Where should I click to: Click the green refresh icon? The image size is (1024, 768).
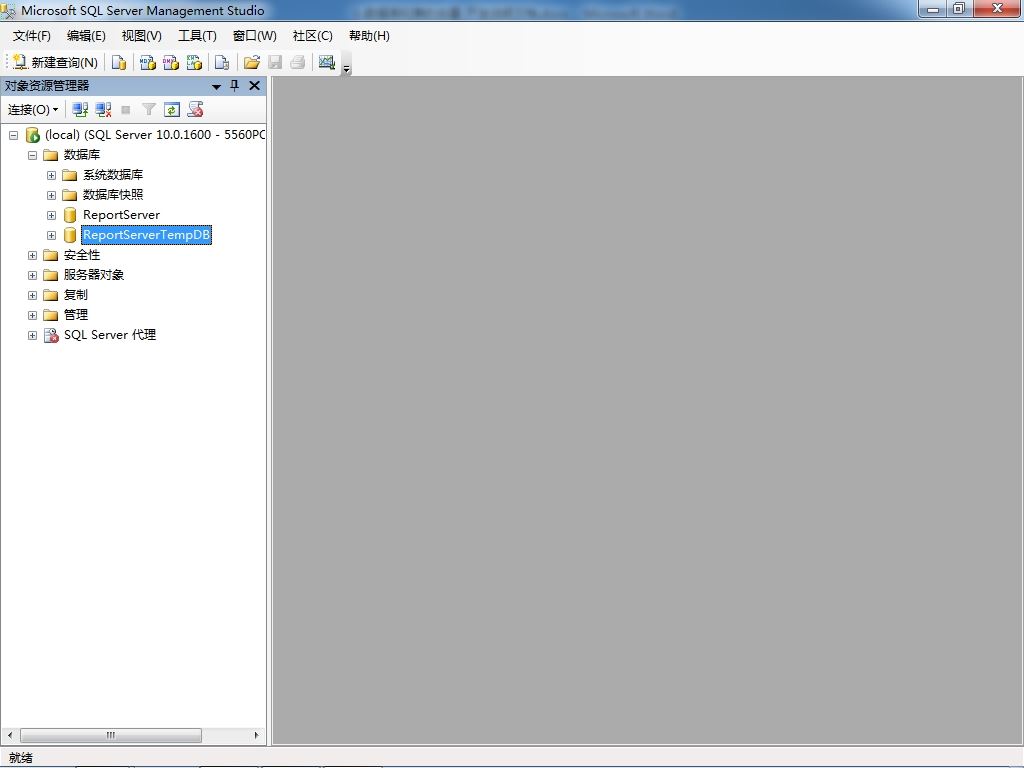click(x=172, y=110)
